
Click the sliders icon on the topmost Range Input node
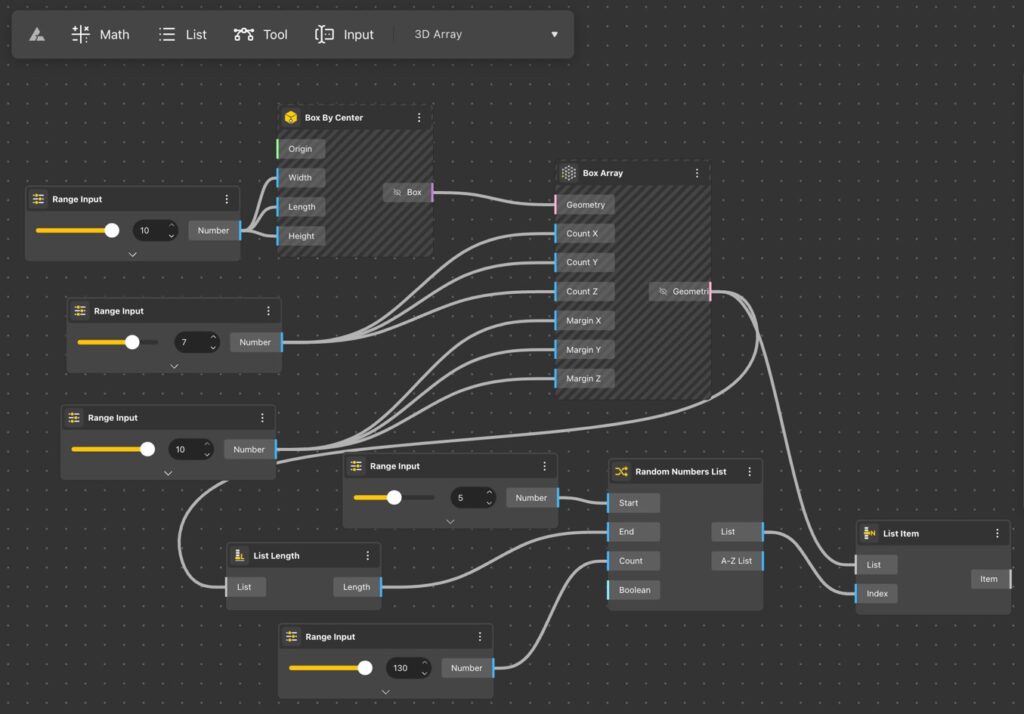[x=40, y=199]
